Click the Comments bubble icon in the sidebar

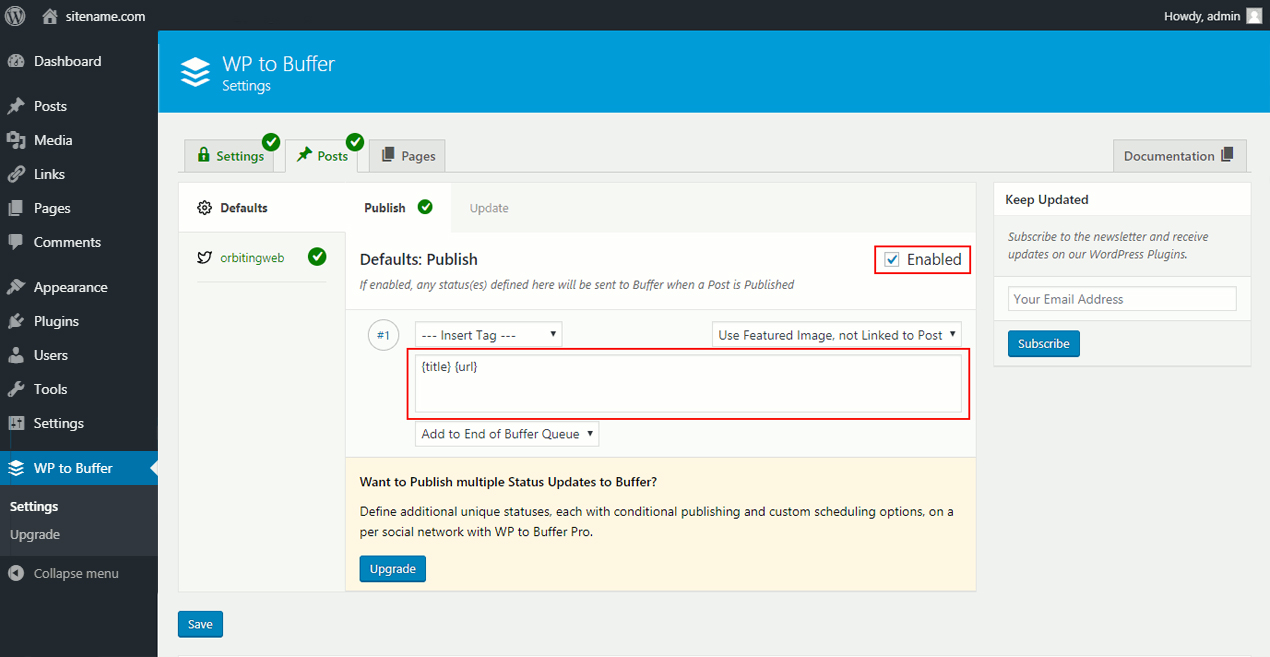click(16, 242)
